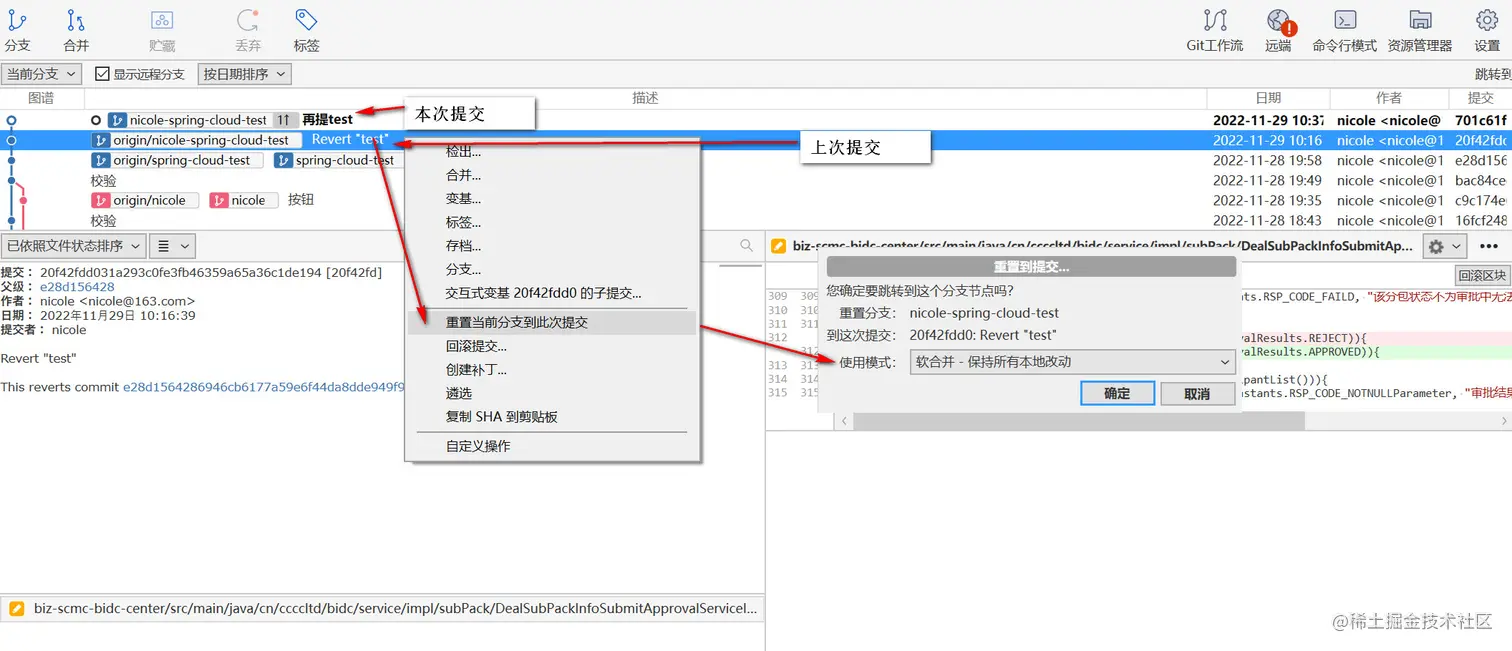Click parent commit link e28d156428

point(77,286)
